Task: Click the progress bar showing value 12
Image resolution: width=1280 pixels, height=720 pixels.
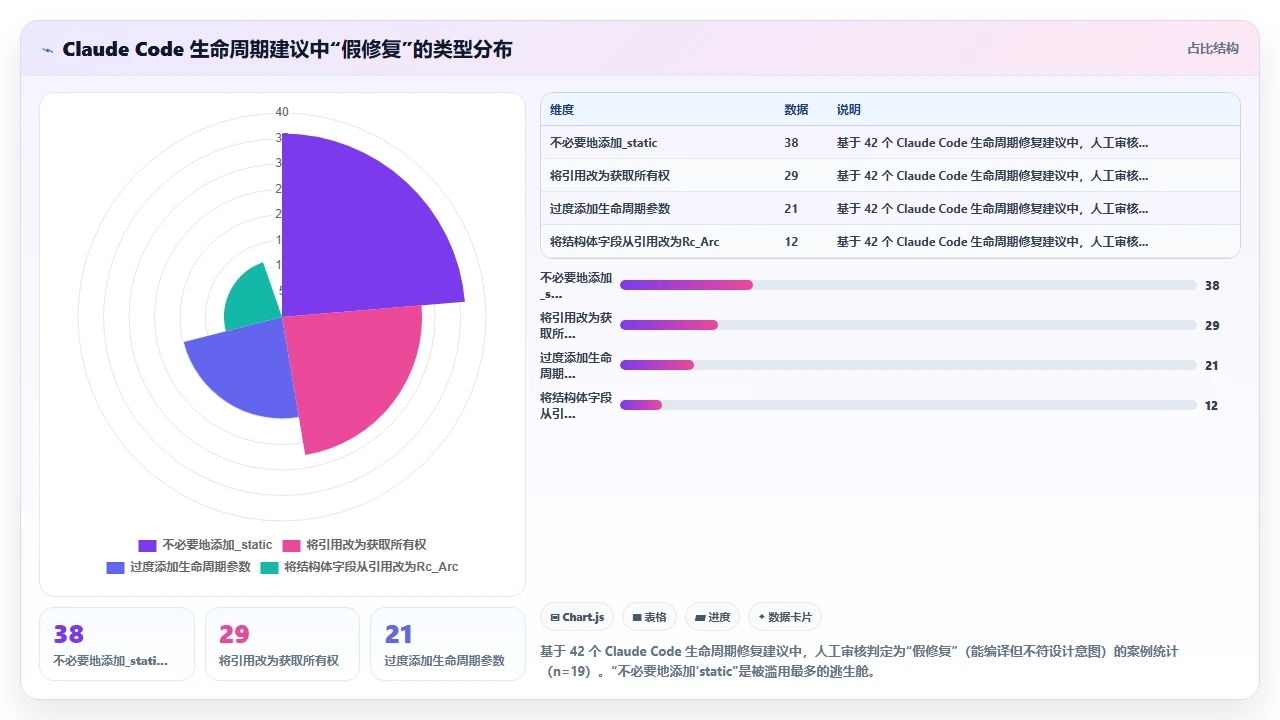Action: tap(908, 405)
